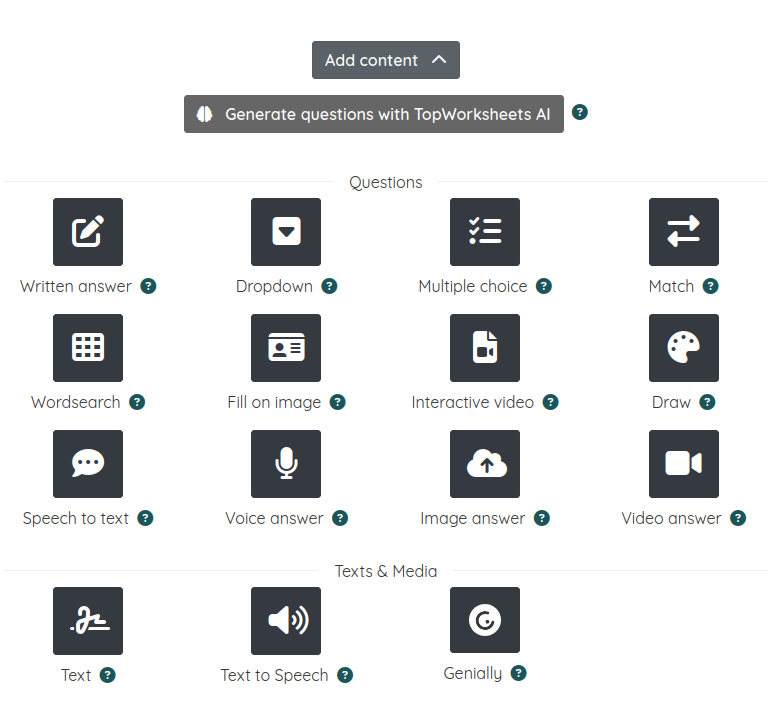Show help for Dropdown question type
This screenshot has width=784, height=728.
pyautogui.click(x=329, y=286)
